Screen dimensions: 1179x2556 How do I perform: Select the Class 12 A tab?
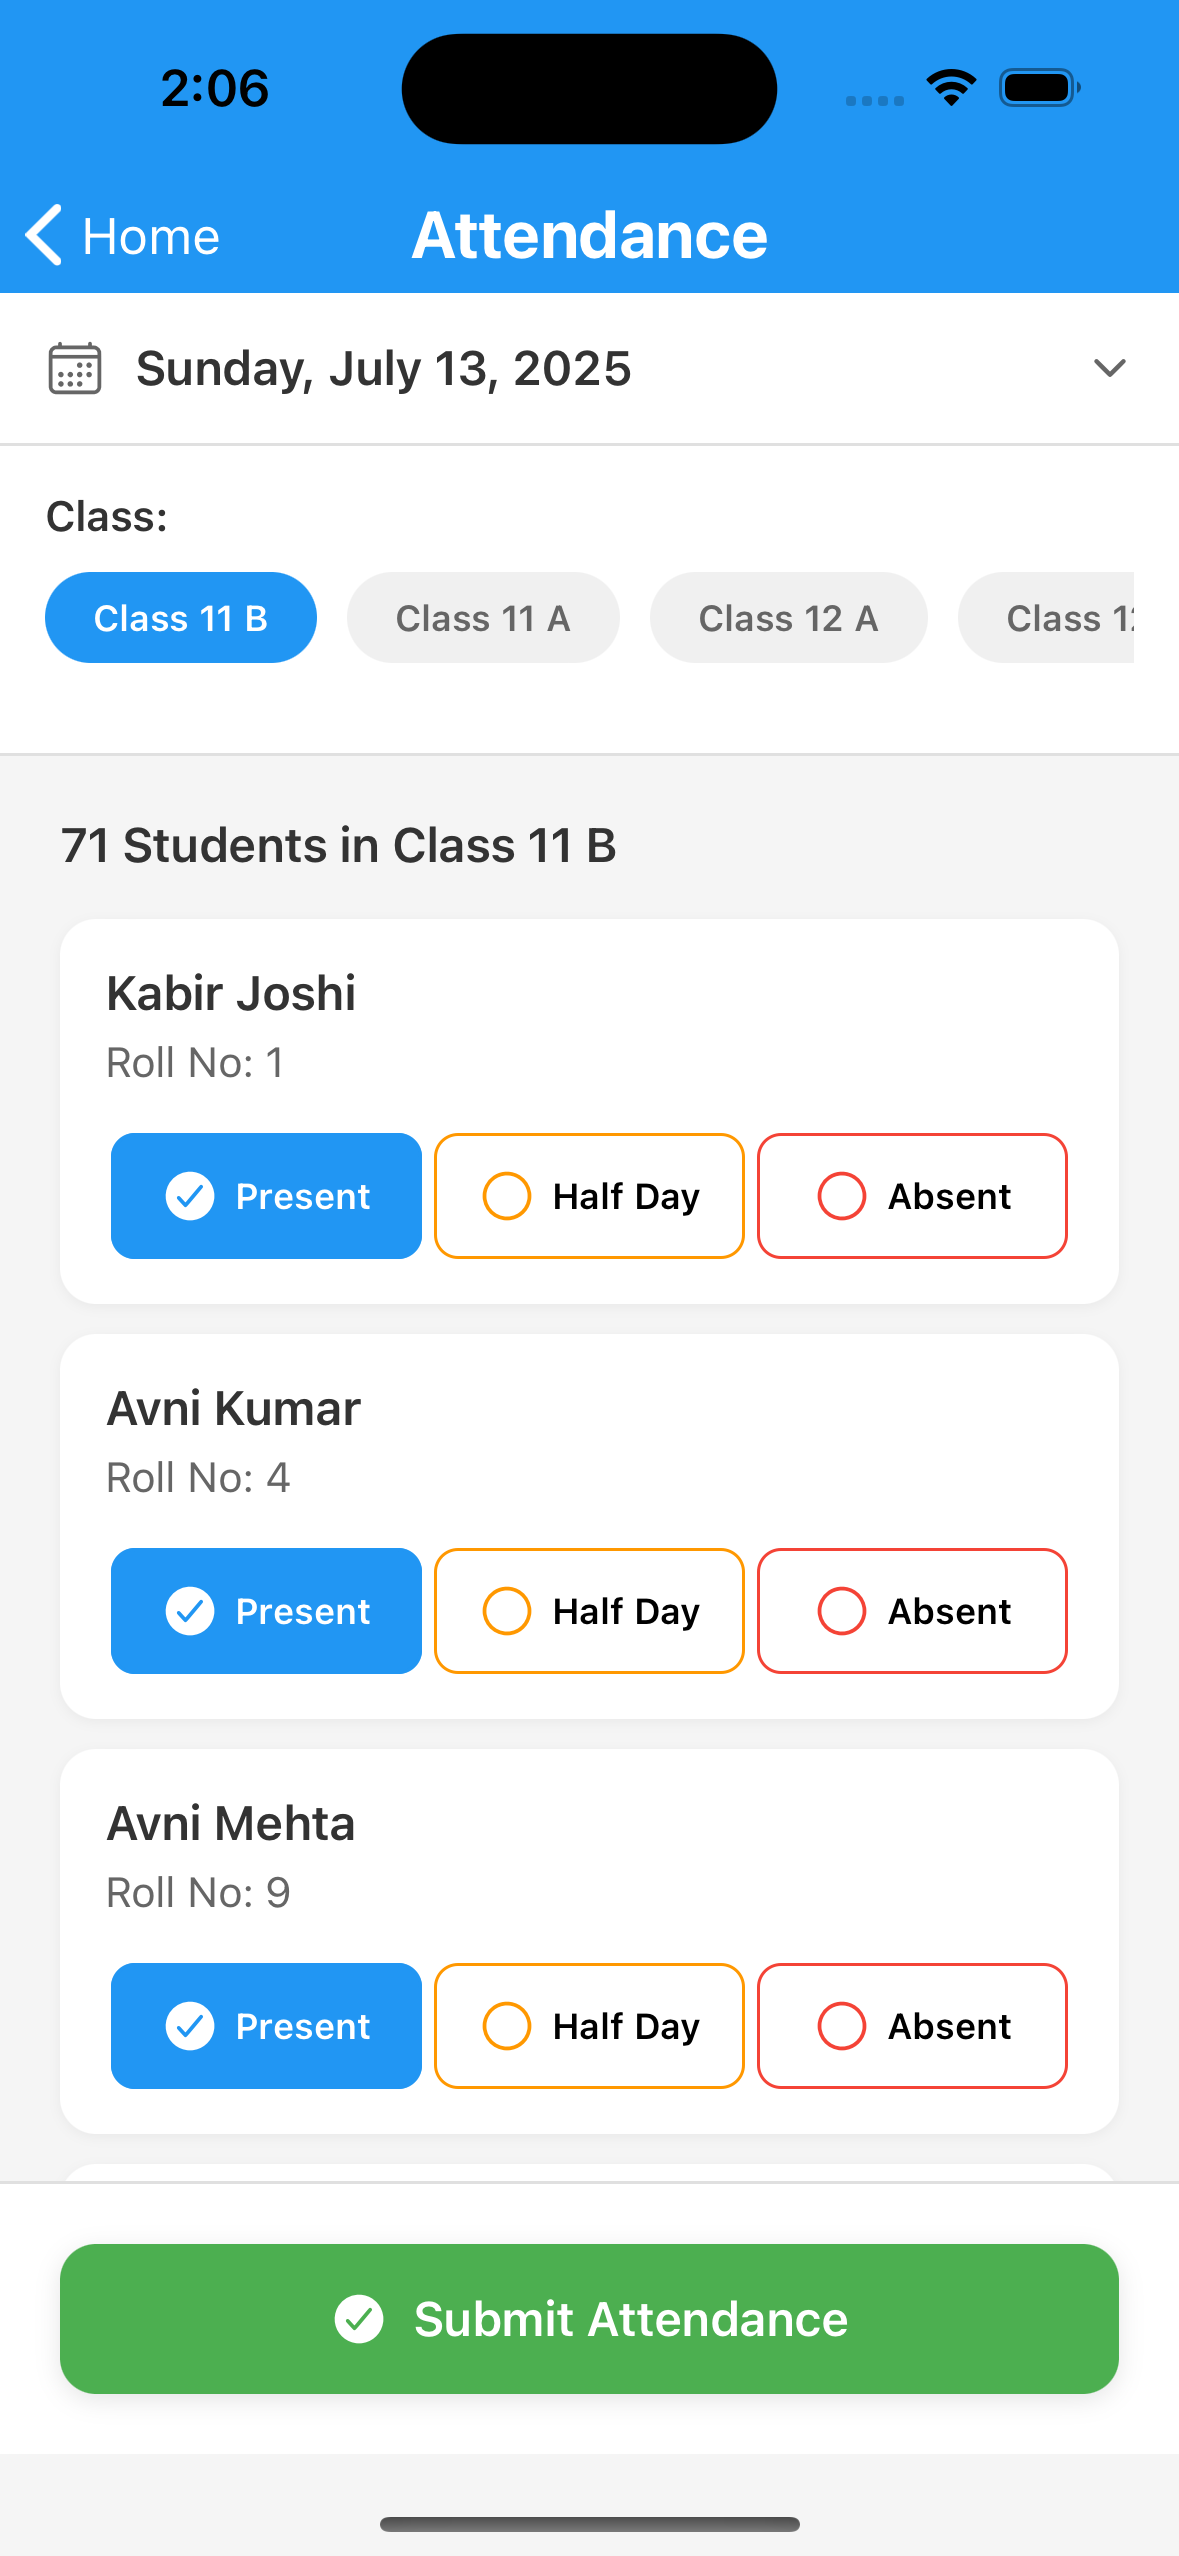point(788,617)
